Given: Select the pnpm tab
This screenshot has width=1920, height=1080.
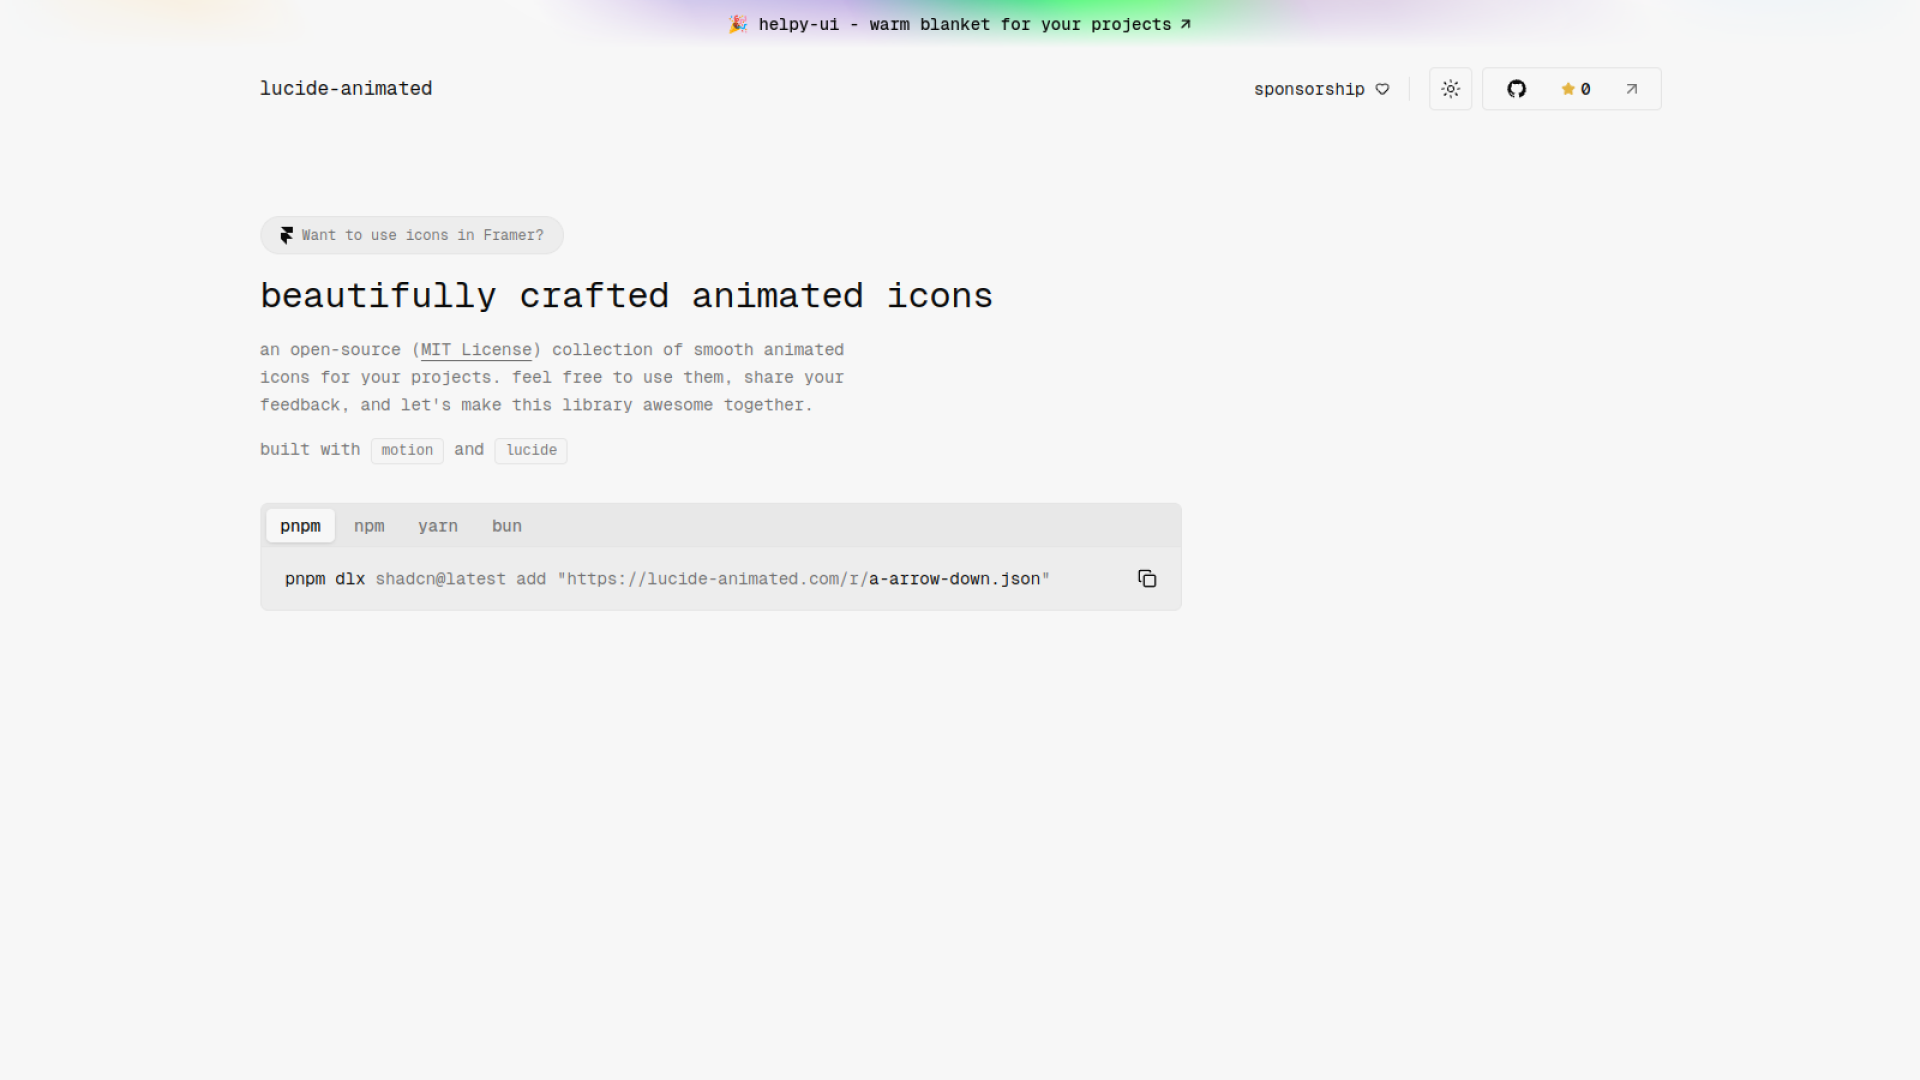Looking at the screenshot, I should click(300, 526).
